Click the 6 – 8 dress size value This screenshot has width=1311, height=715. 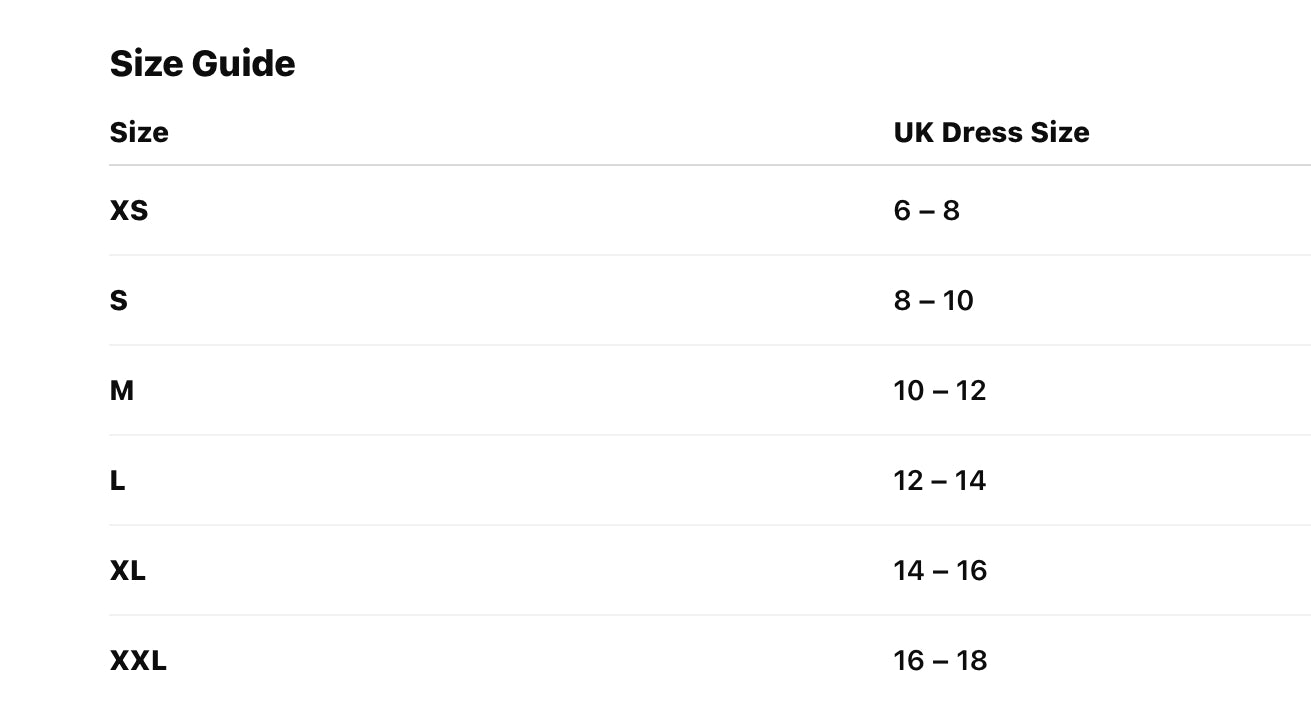[x=926, y=211]
